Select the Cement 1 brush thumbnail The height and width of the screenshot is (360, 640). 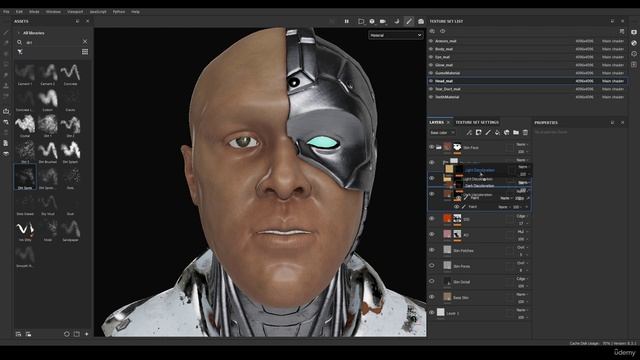(x=25, y=73)
